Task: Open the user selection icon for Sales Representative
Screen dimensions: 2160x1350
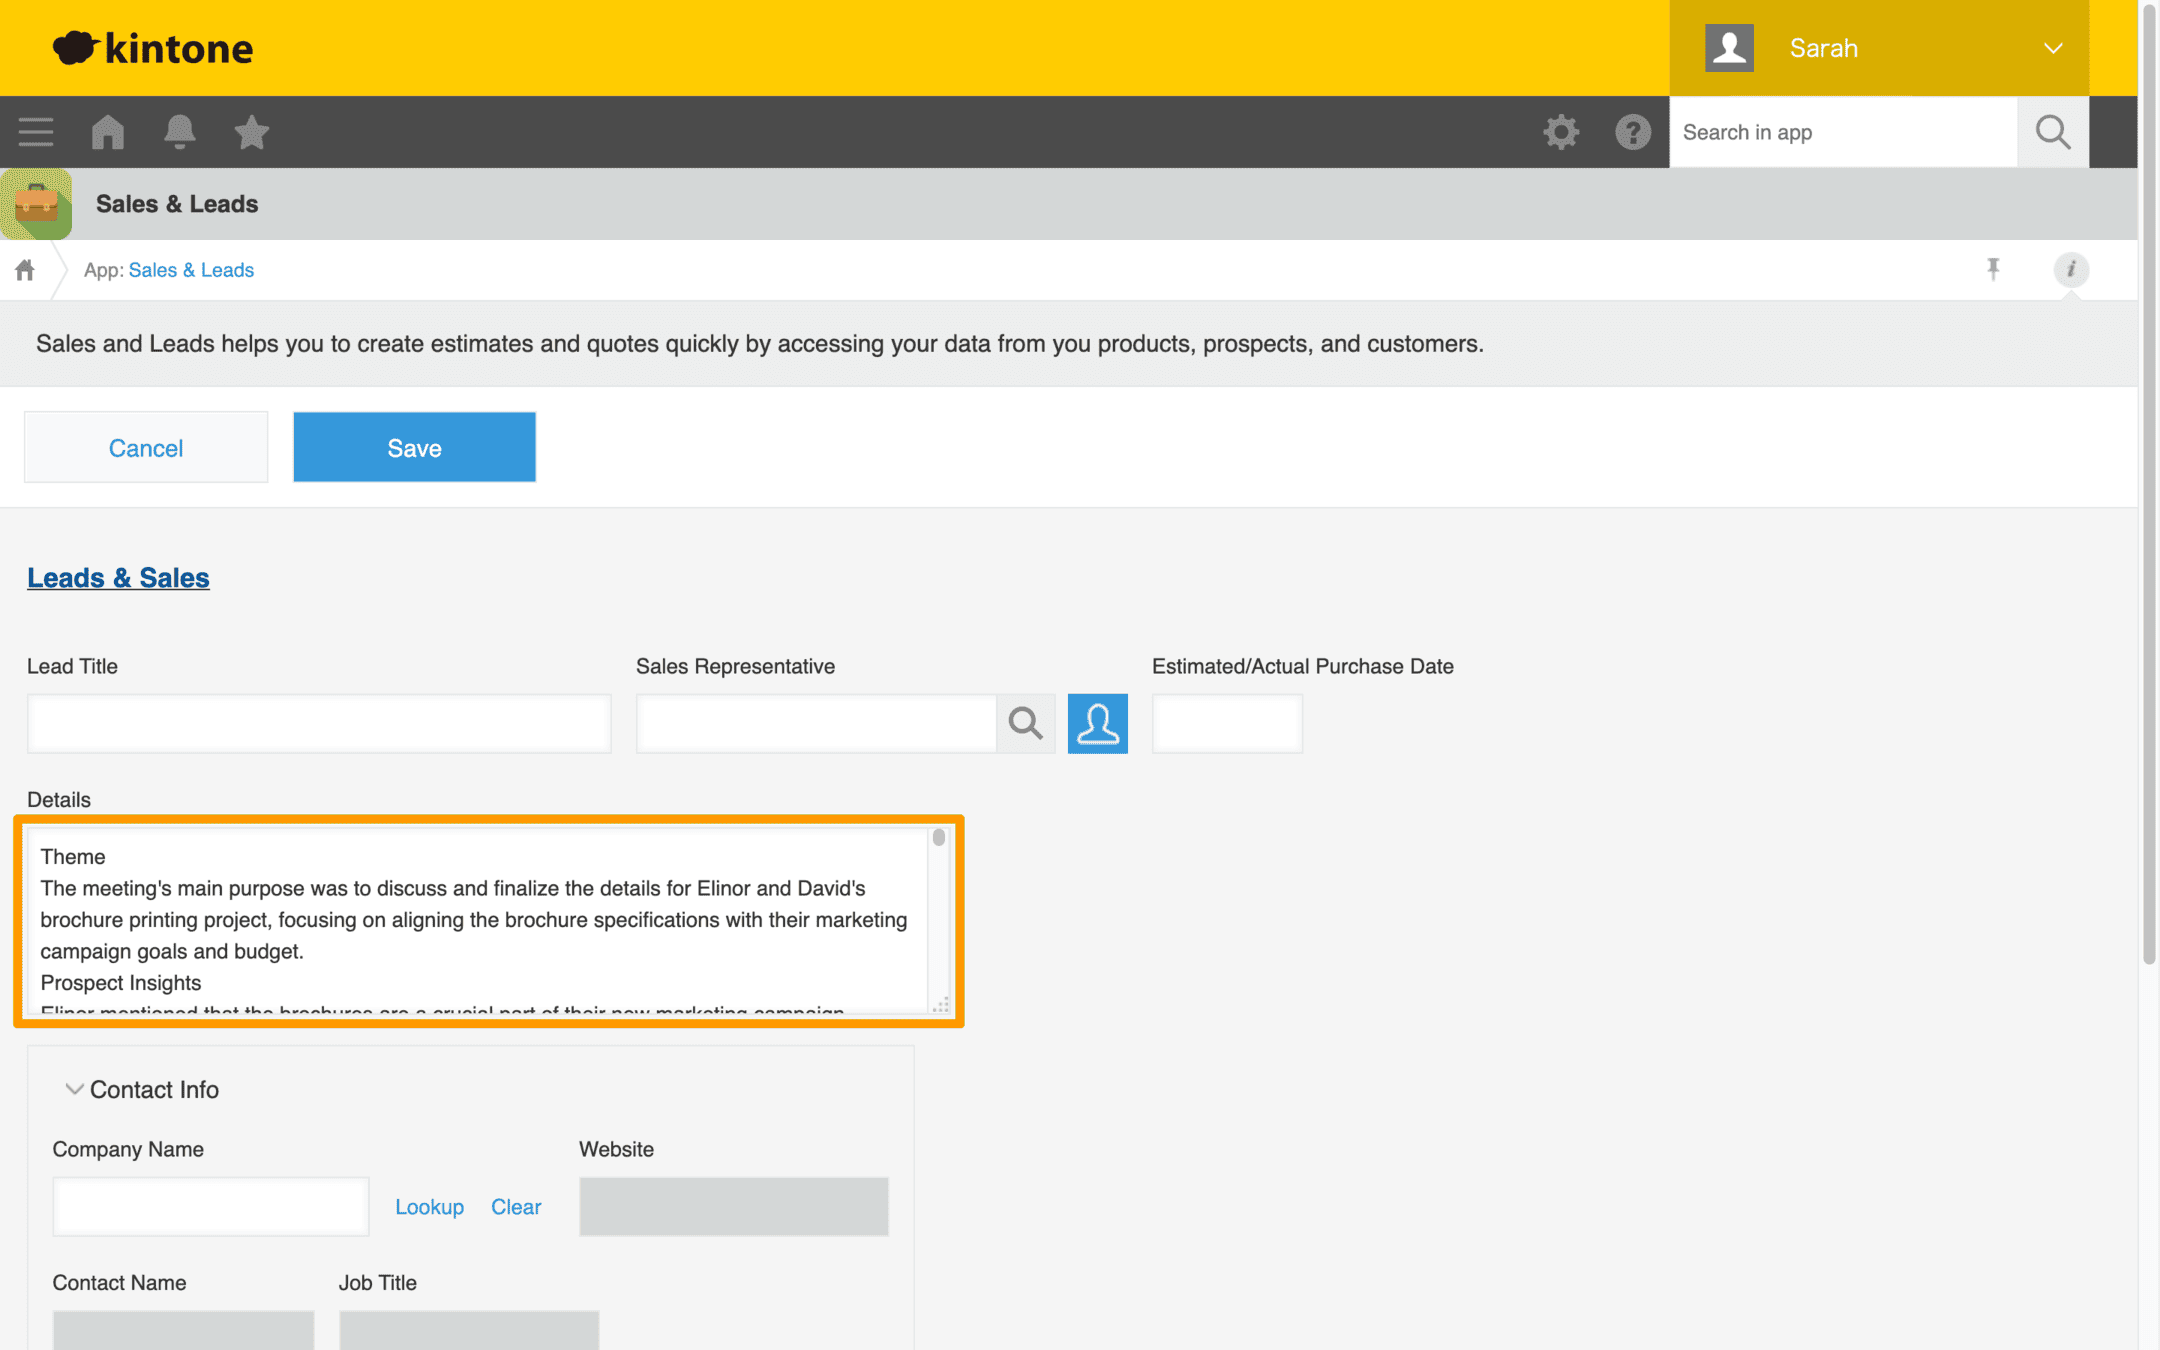Action: (x=1098, y=723)
